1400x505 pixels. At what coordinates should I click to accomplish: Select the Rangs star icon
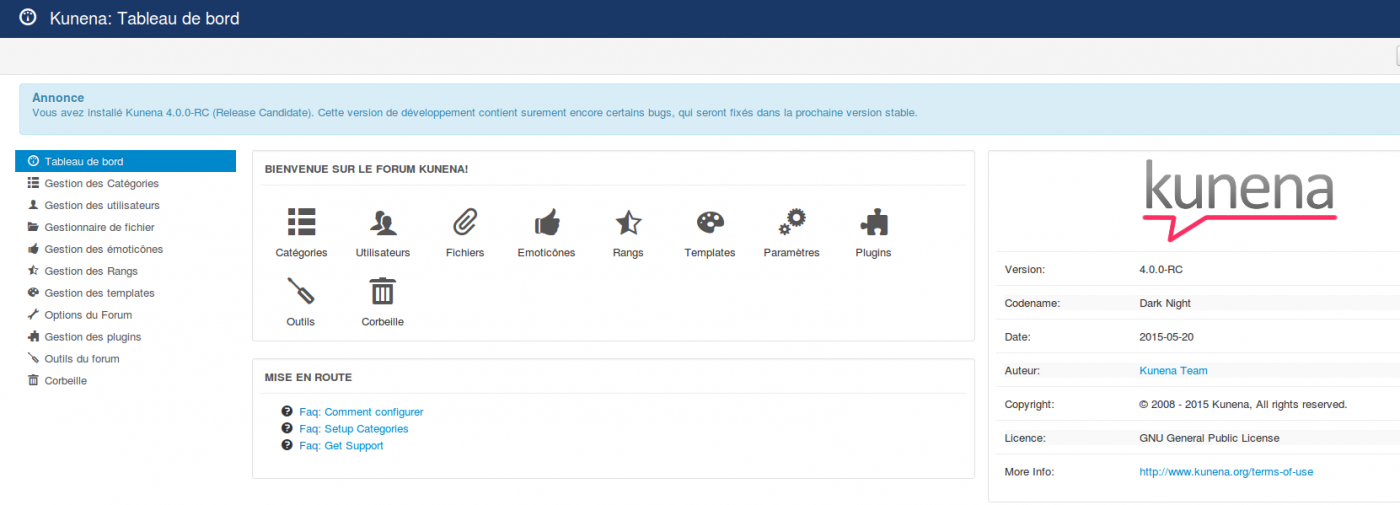click(628, 222)
